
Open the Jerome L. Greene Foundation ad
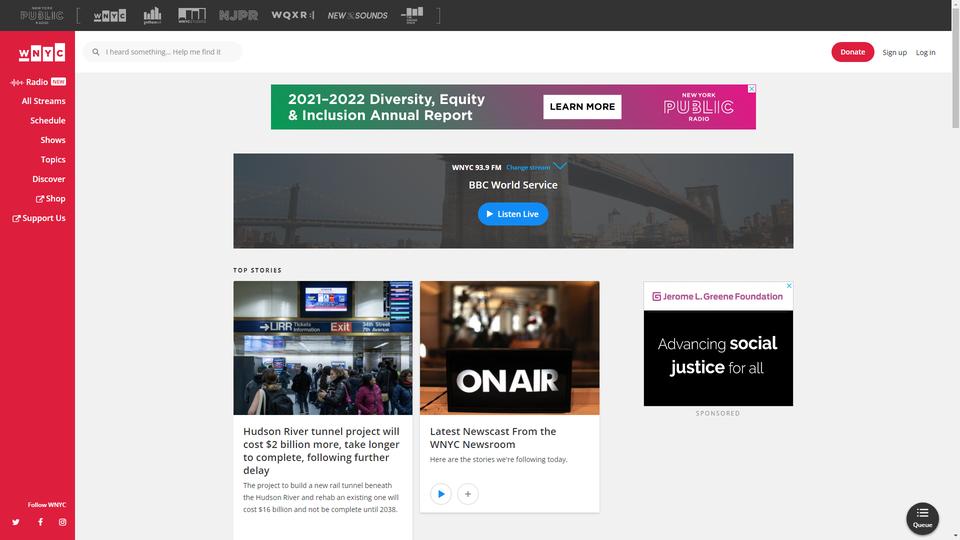tap(718, 343)
